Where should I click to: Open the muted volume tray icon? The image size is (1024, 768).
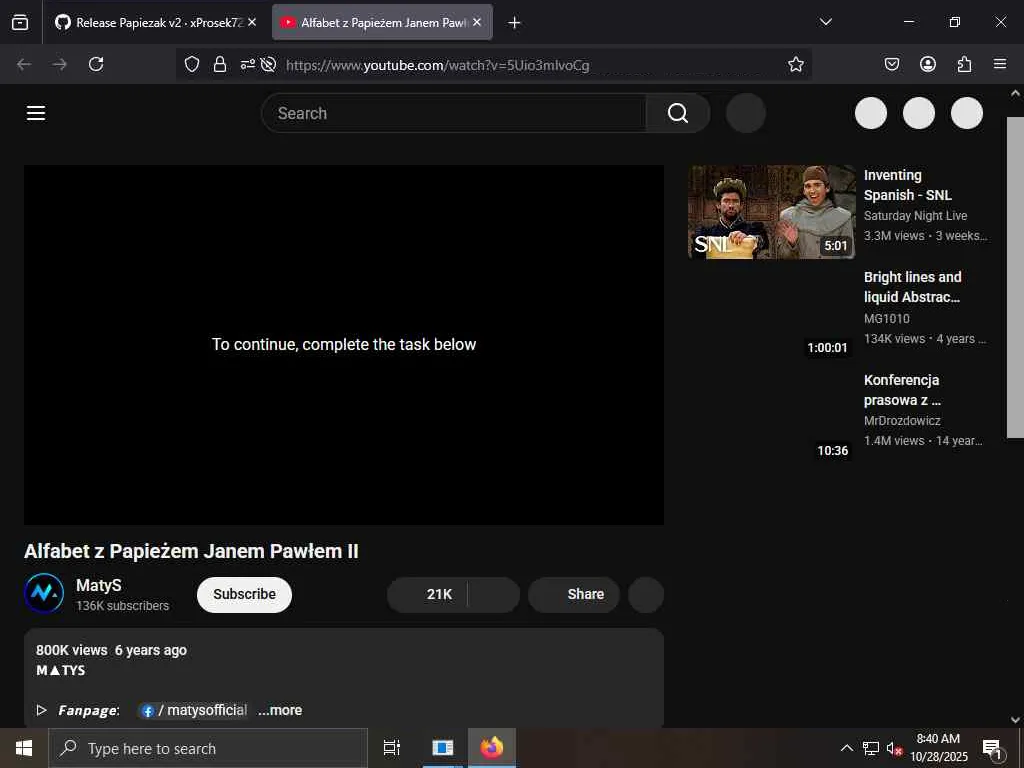click(894, 748)
